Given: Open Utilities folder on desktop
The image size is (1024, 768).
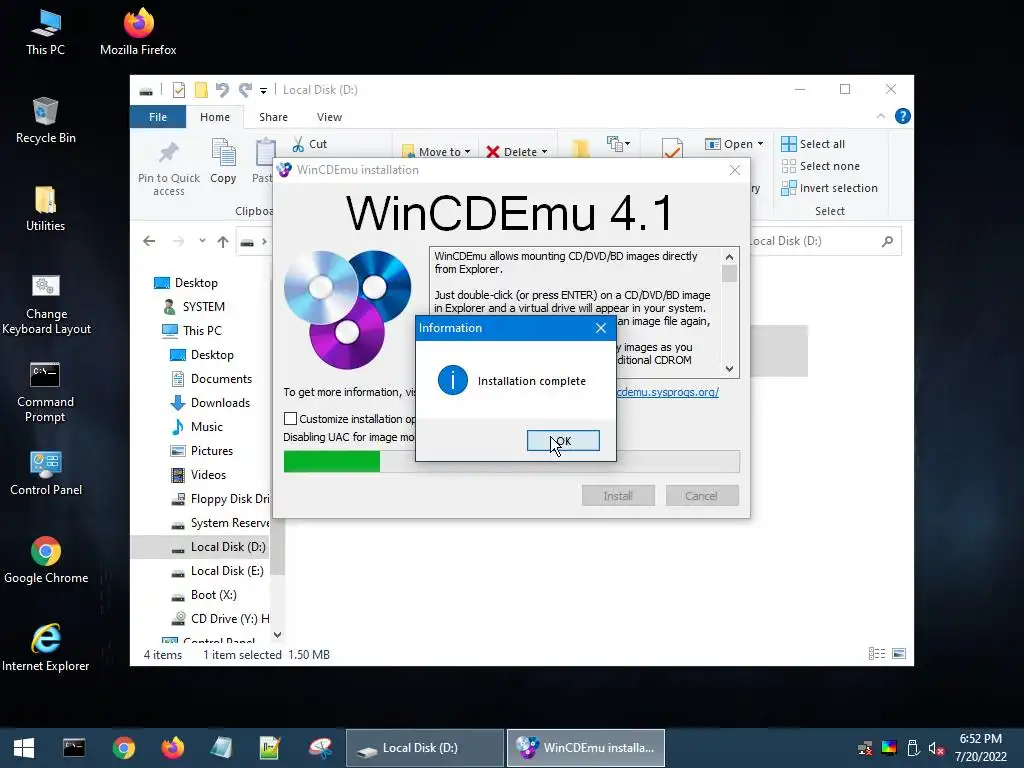Looking at the screenshot, I should click(46, 209).
